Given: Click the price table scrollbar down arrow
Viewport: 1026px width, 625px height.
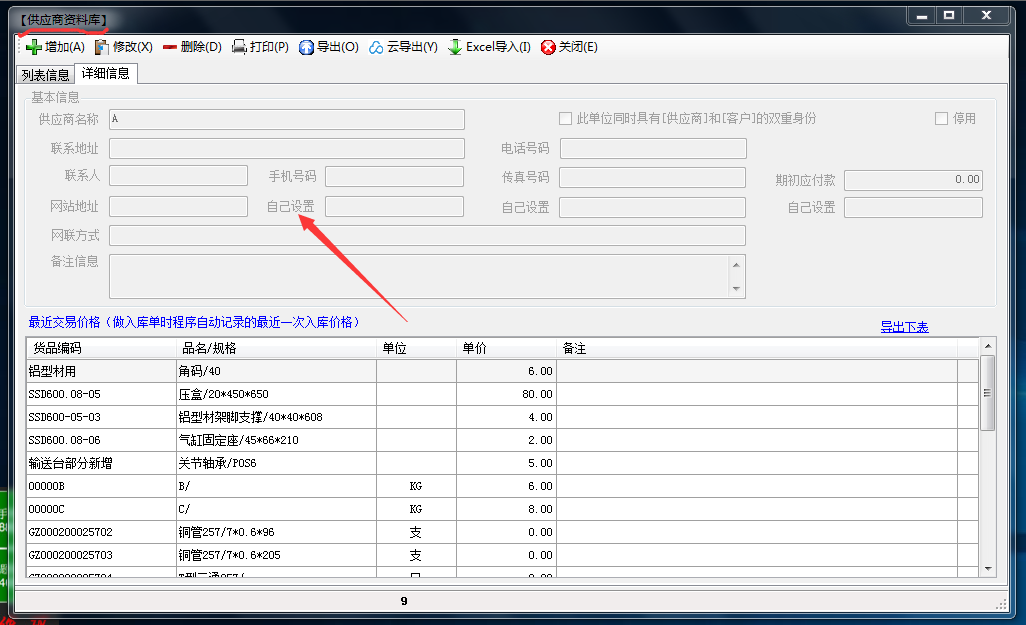Looking at the screenshot, I should pyautogui.click(x=988, y=568).
